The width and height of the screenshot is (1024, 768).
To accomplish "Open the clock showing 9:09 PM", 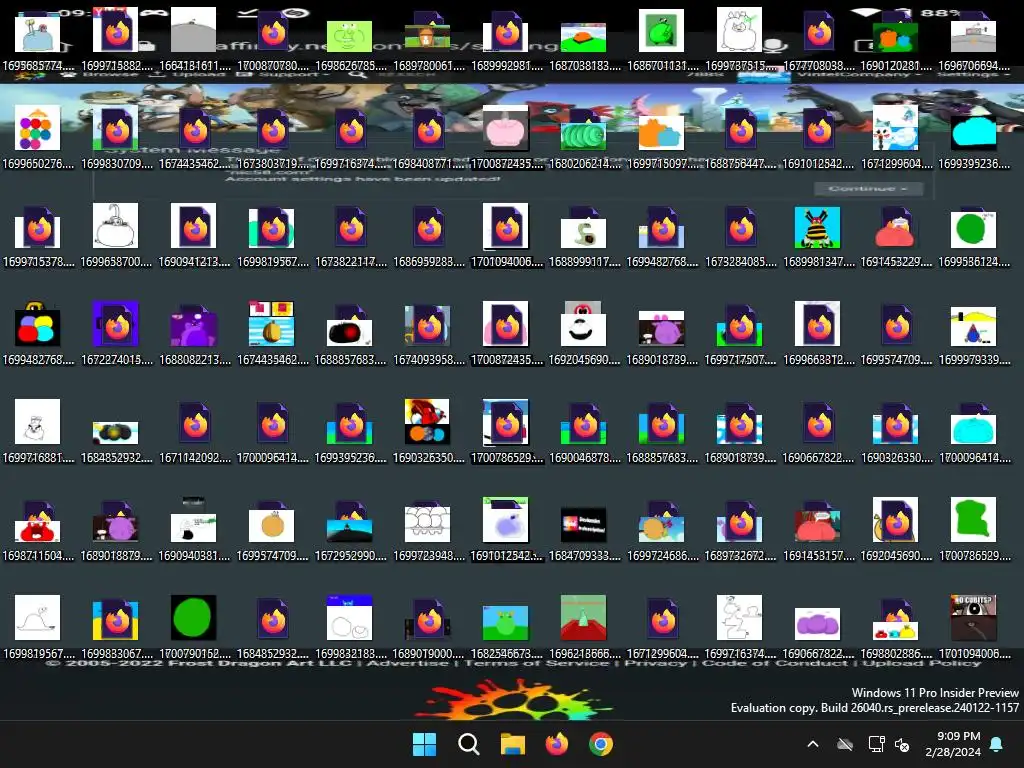I will (x=953, y=744).
